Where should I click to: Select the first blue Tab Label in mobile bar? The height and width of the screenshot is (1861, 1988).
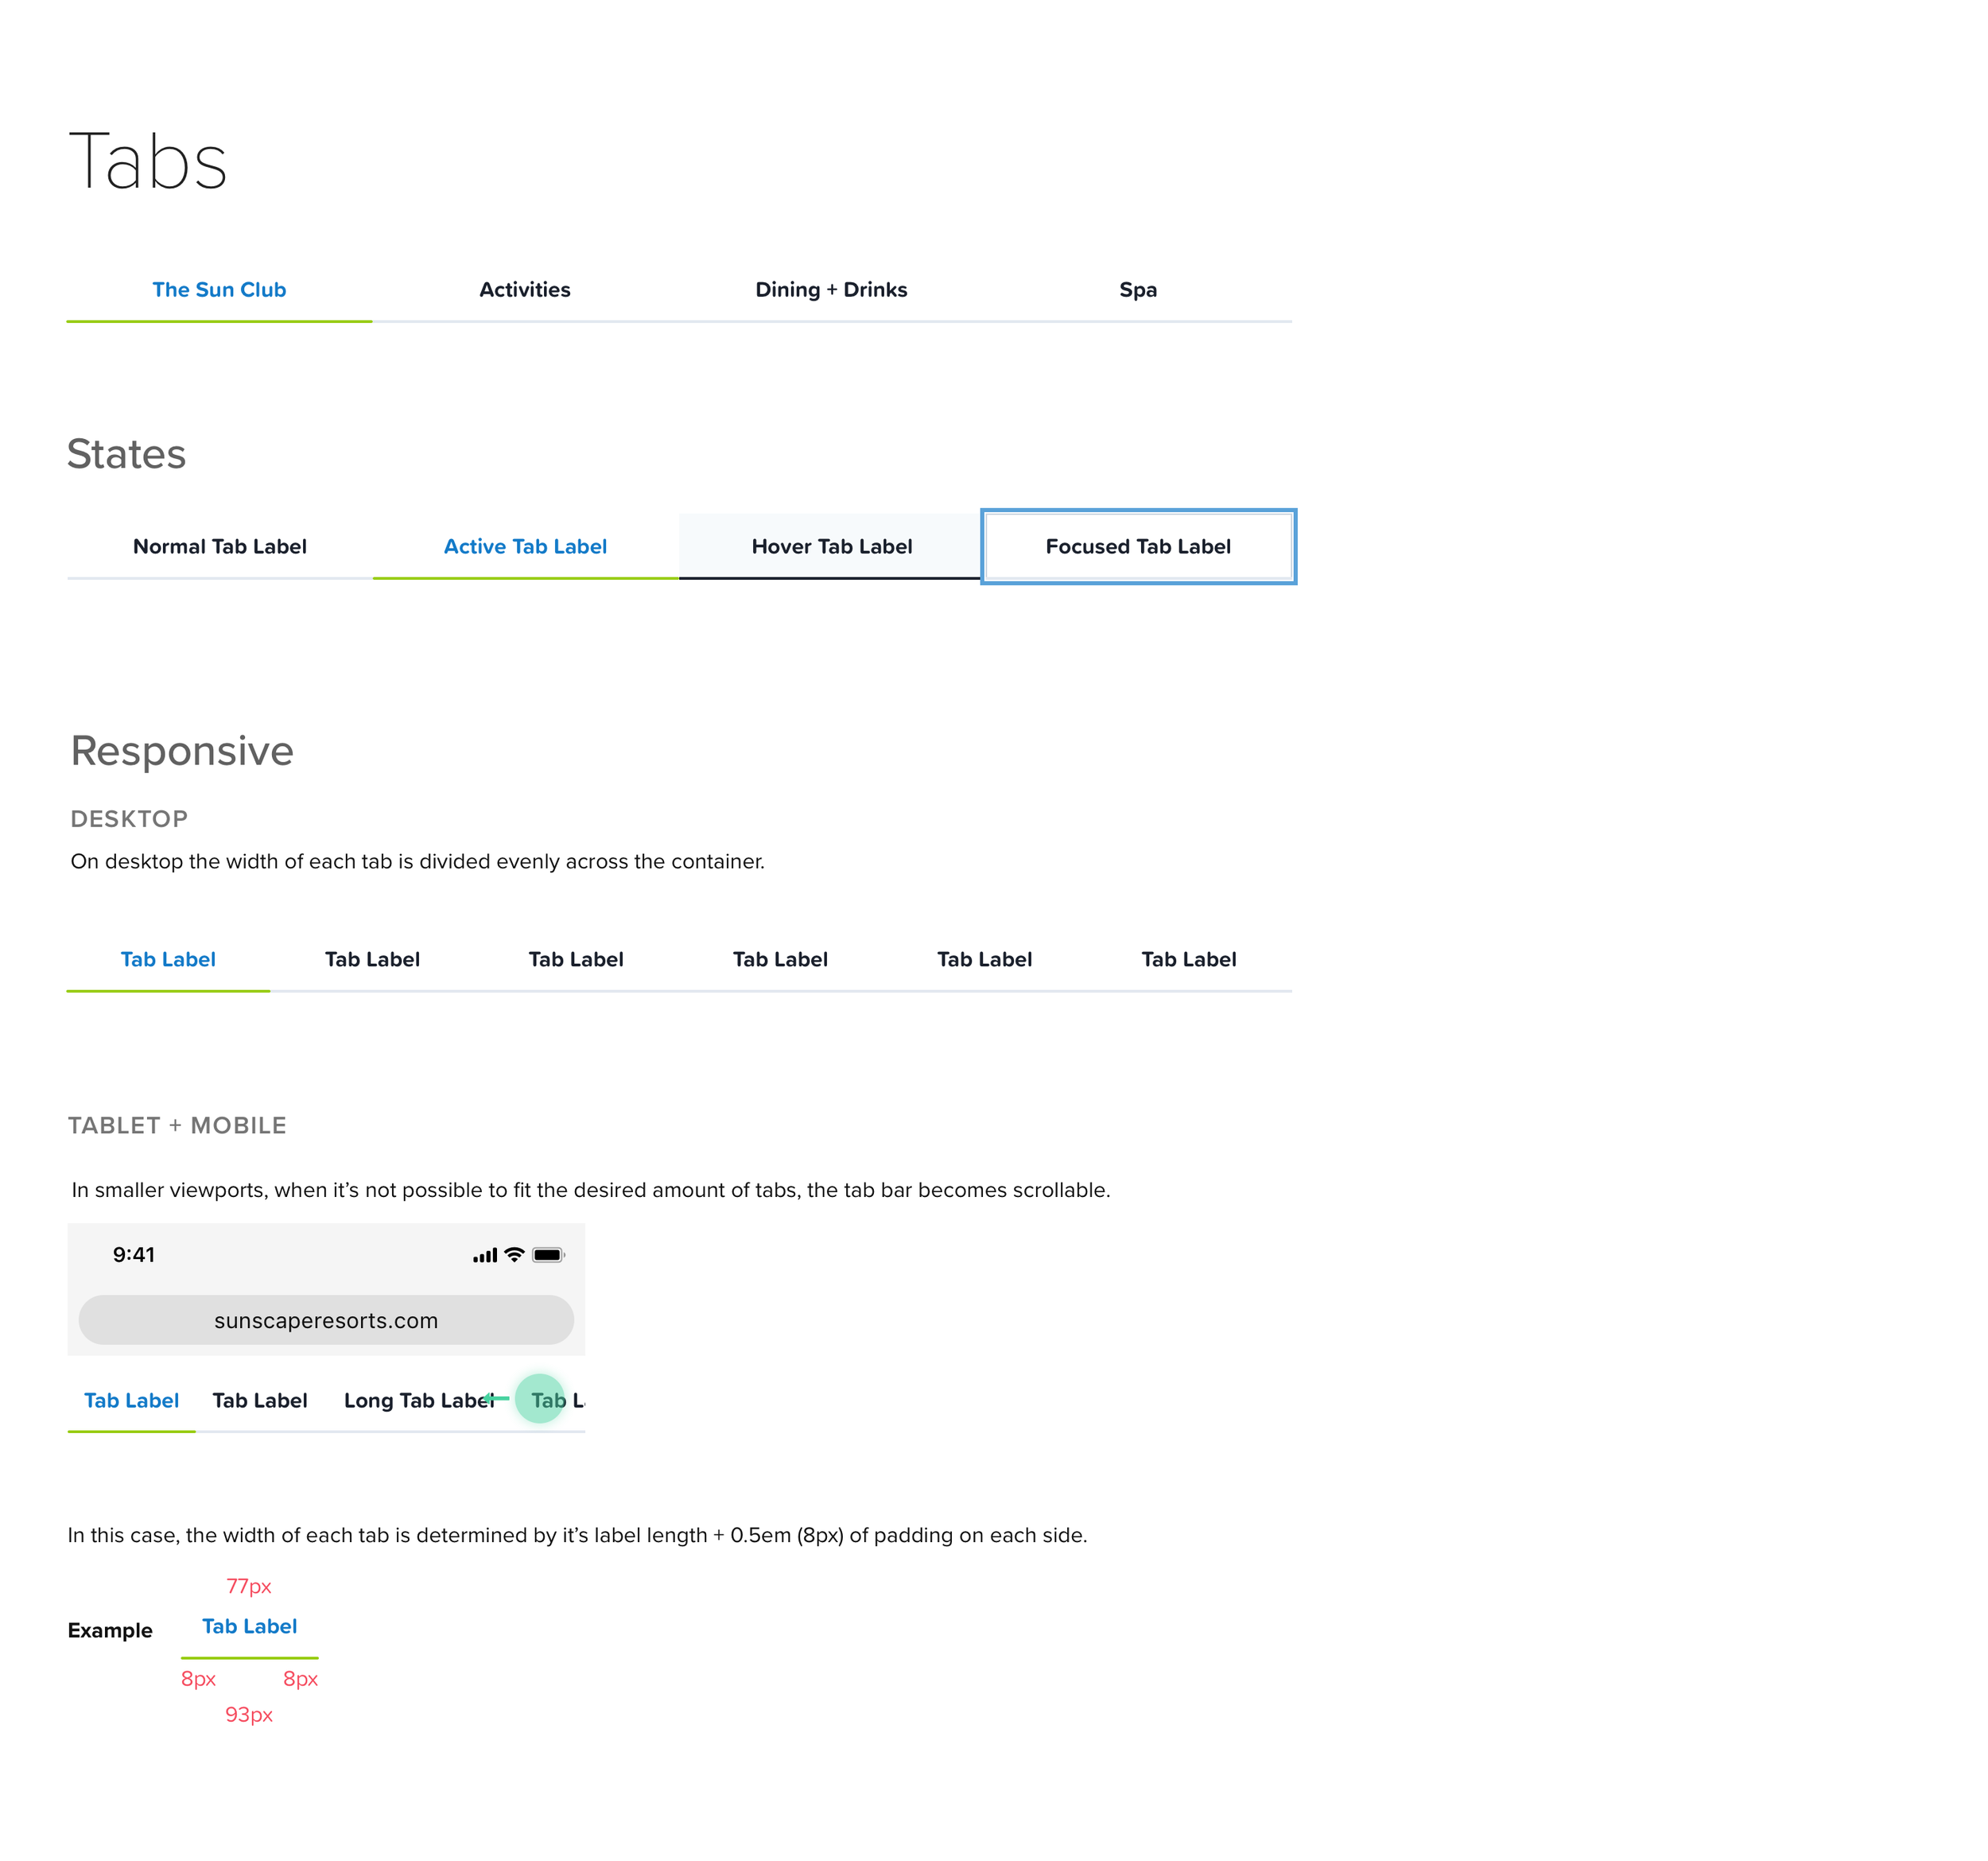(x=131, y=1401)
